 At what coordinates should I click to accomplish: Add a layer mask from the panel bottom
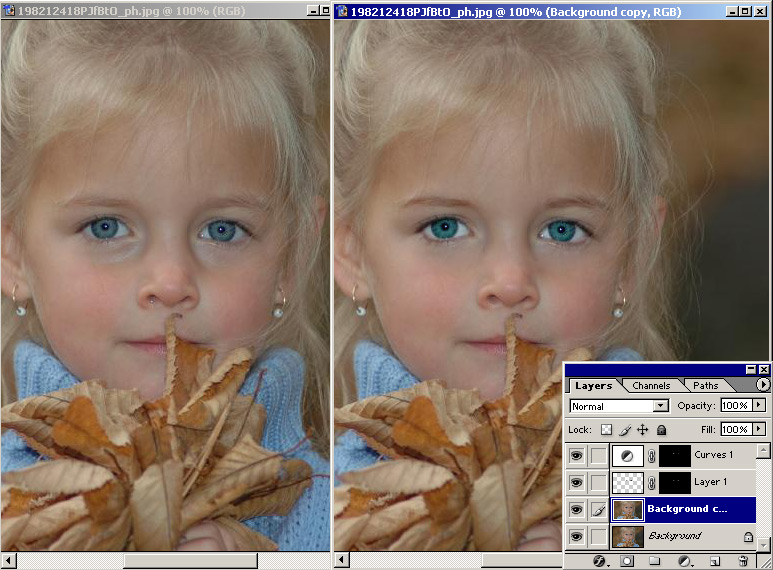coord(627,561)
